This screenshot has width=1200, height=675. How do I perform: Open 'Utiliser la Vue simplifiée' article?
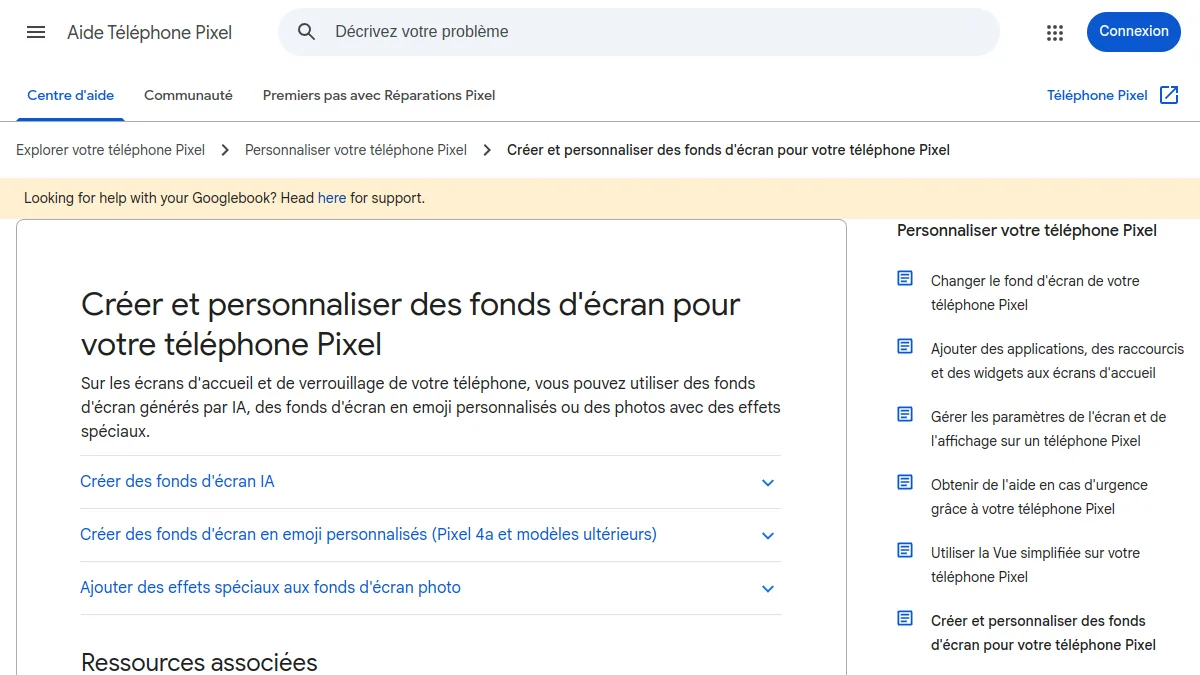click(1035, 565)
